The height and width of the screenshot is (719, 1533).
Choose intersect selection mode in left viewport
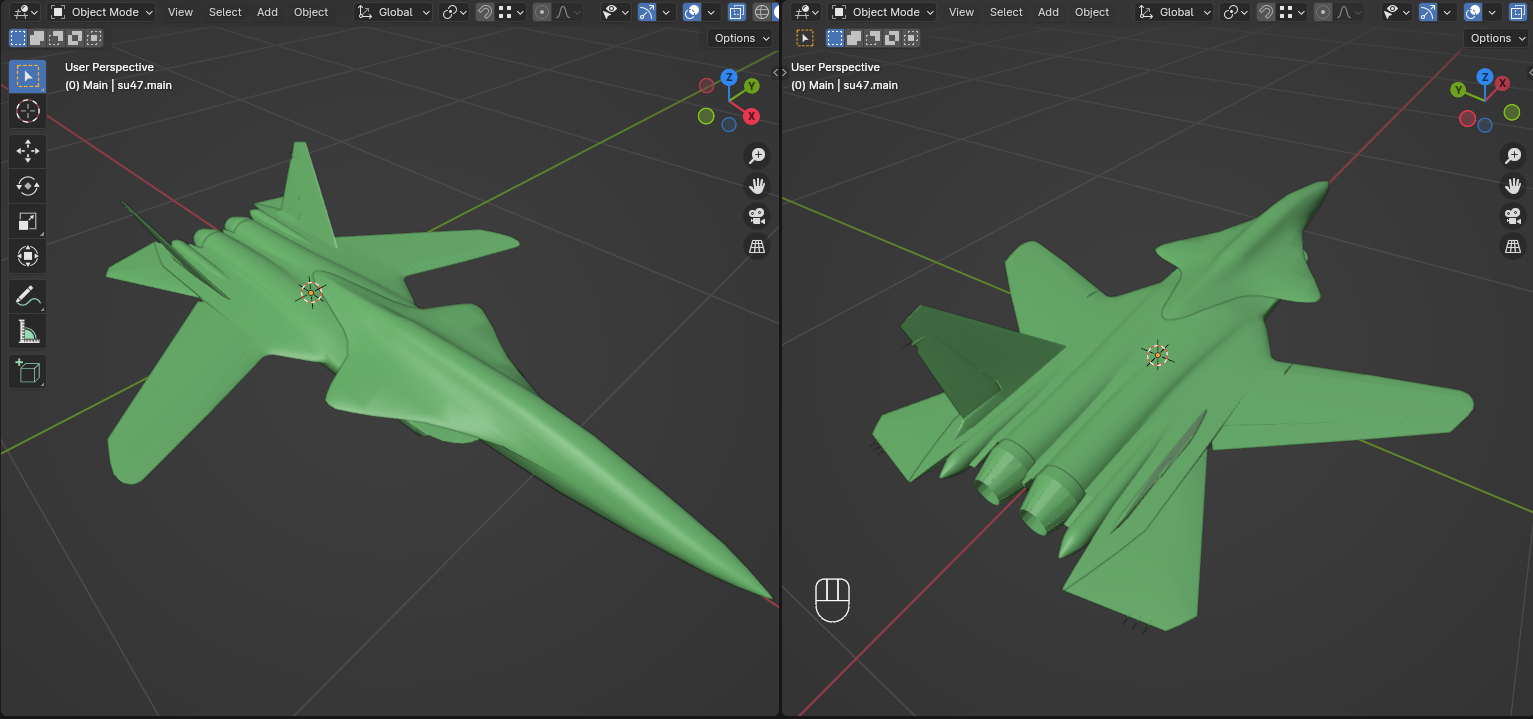[94, 38]
